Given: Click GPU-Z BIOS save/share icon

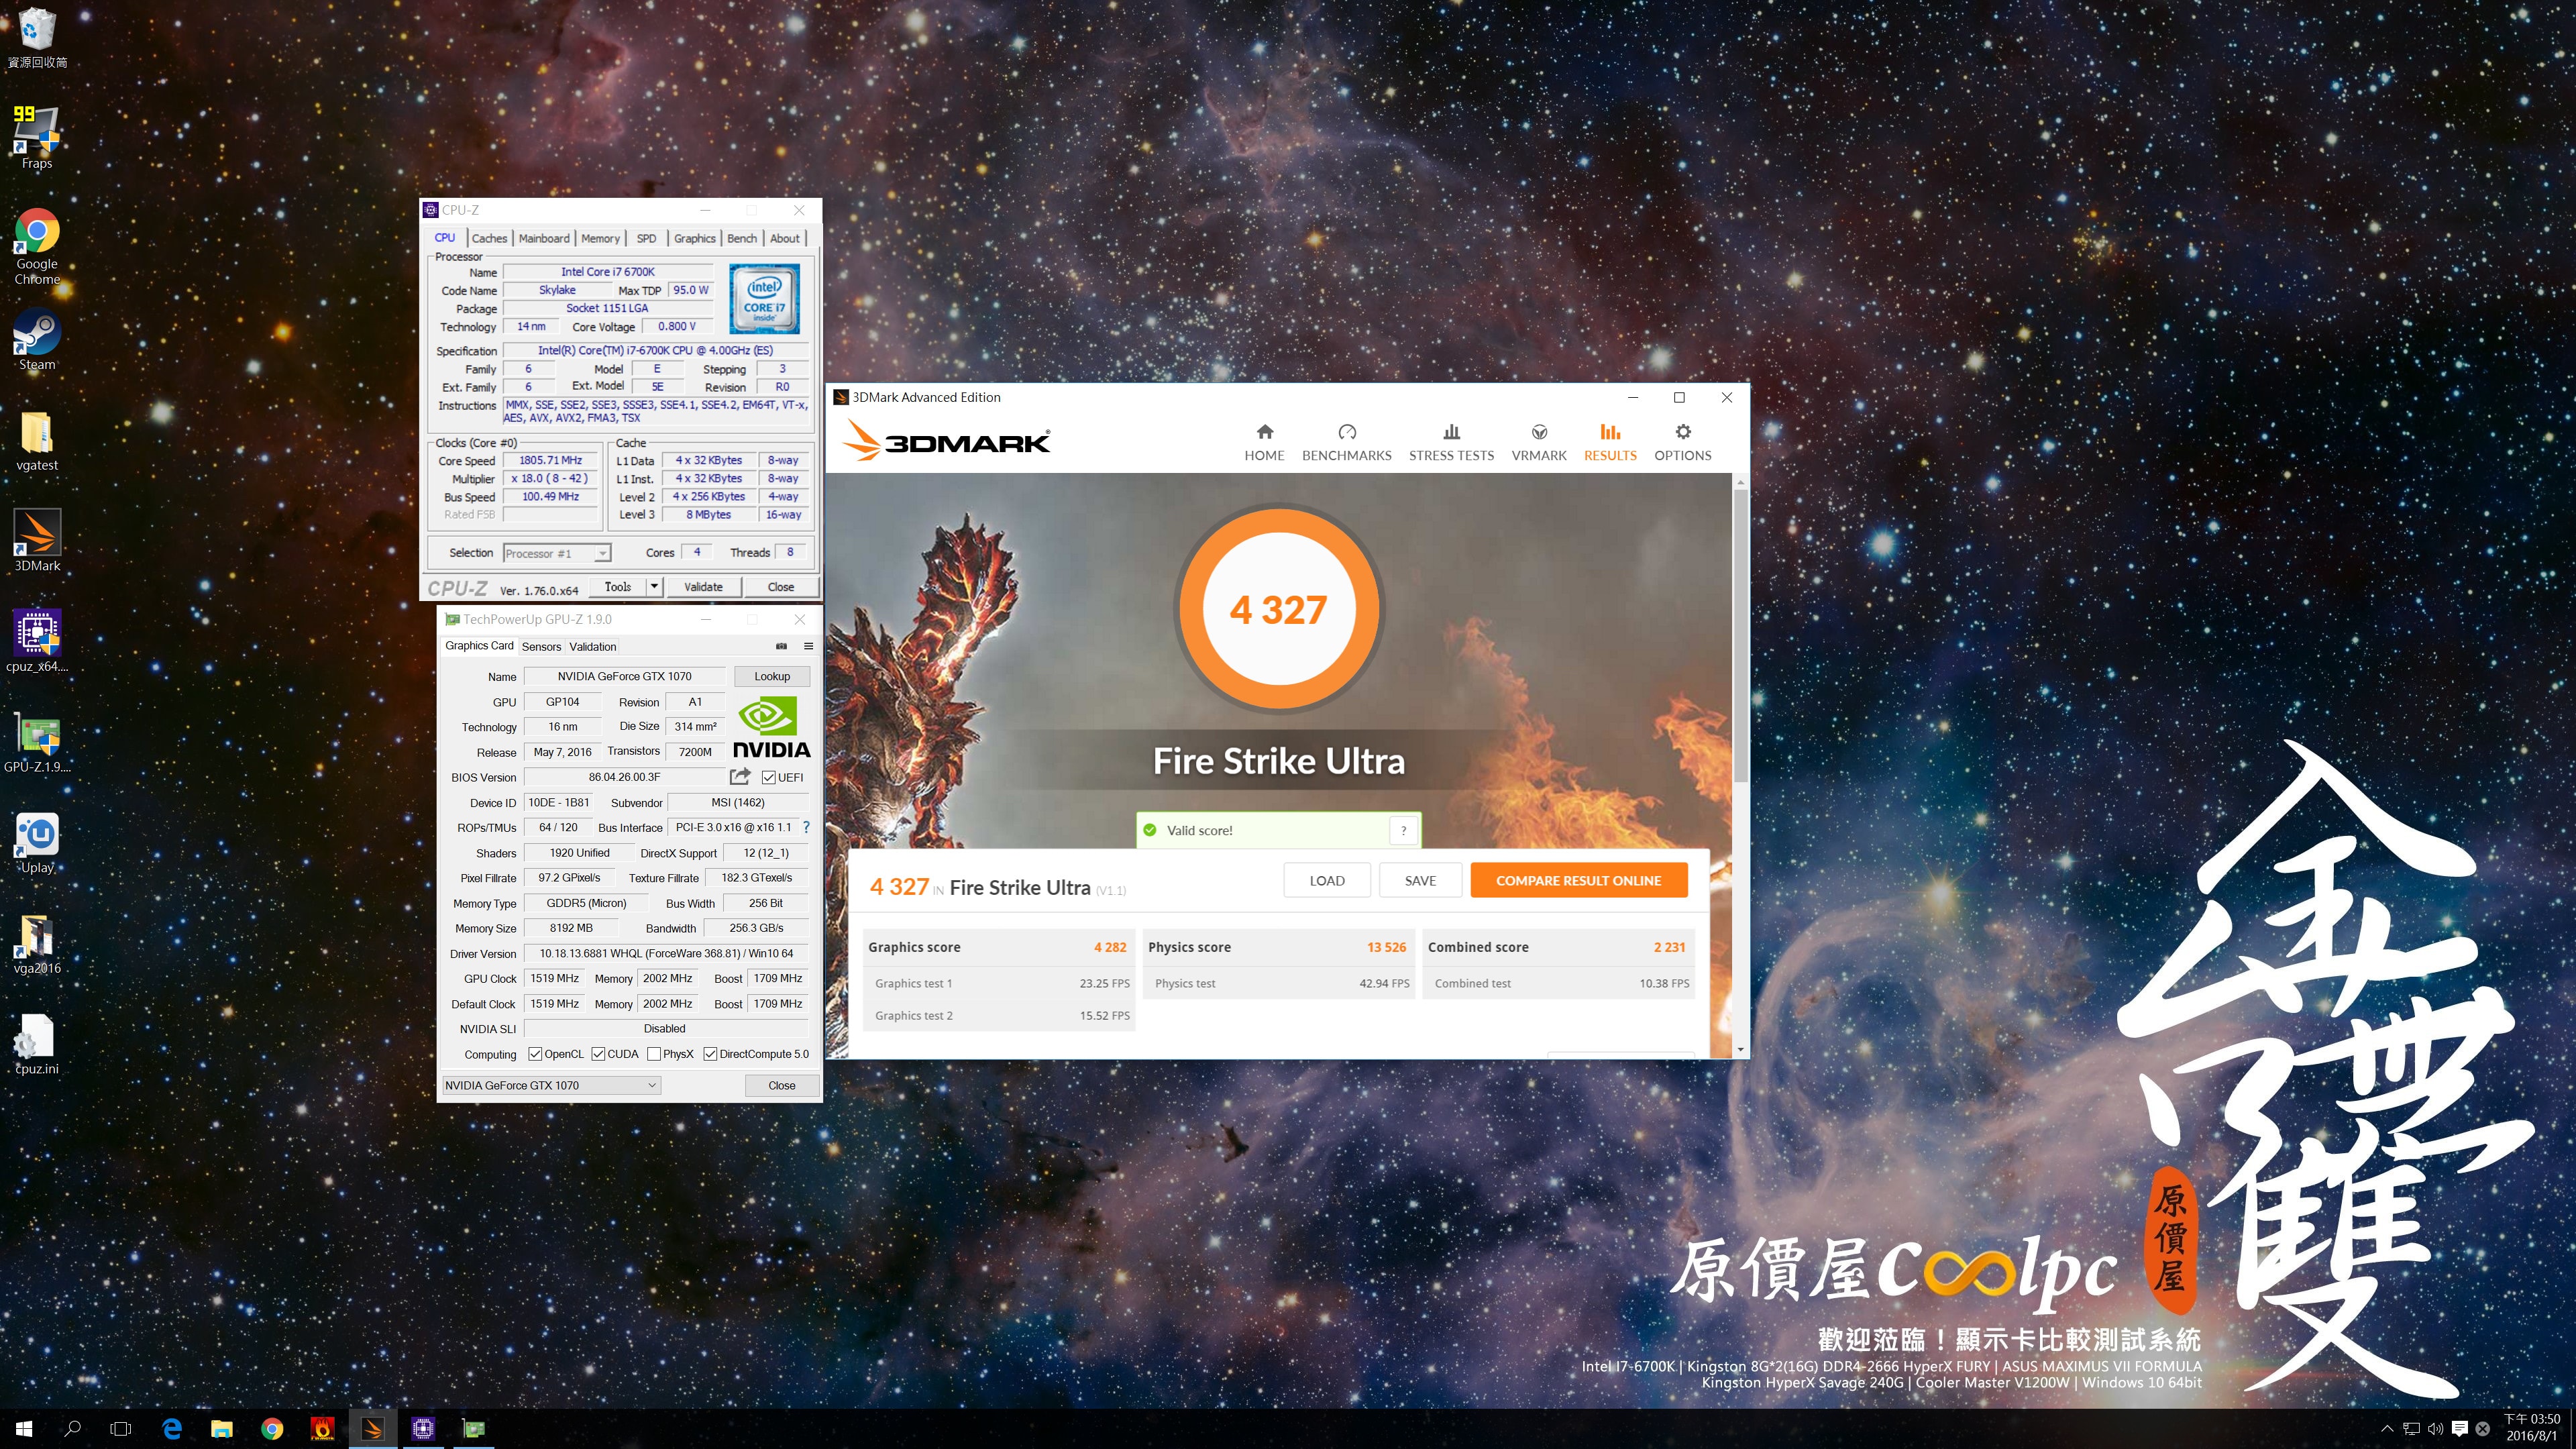Looking at the screenshot, I should pyautogui.click(x=740, y=776).
